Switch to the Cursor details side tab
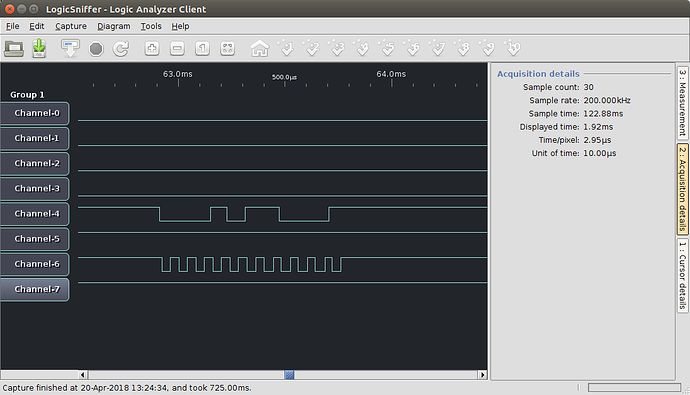 tap(682, 275)
